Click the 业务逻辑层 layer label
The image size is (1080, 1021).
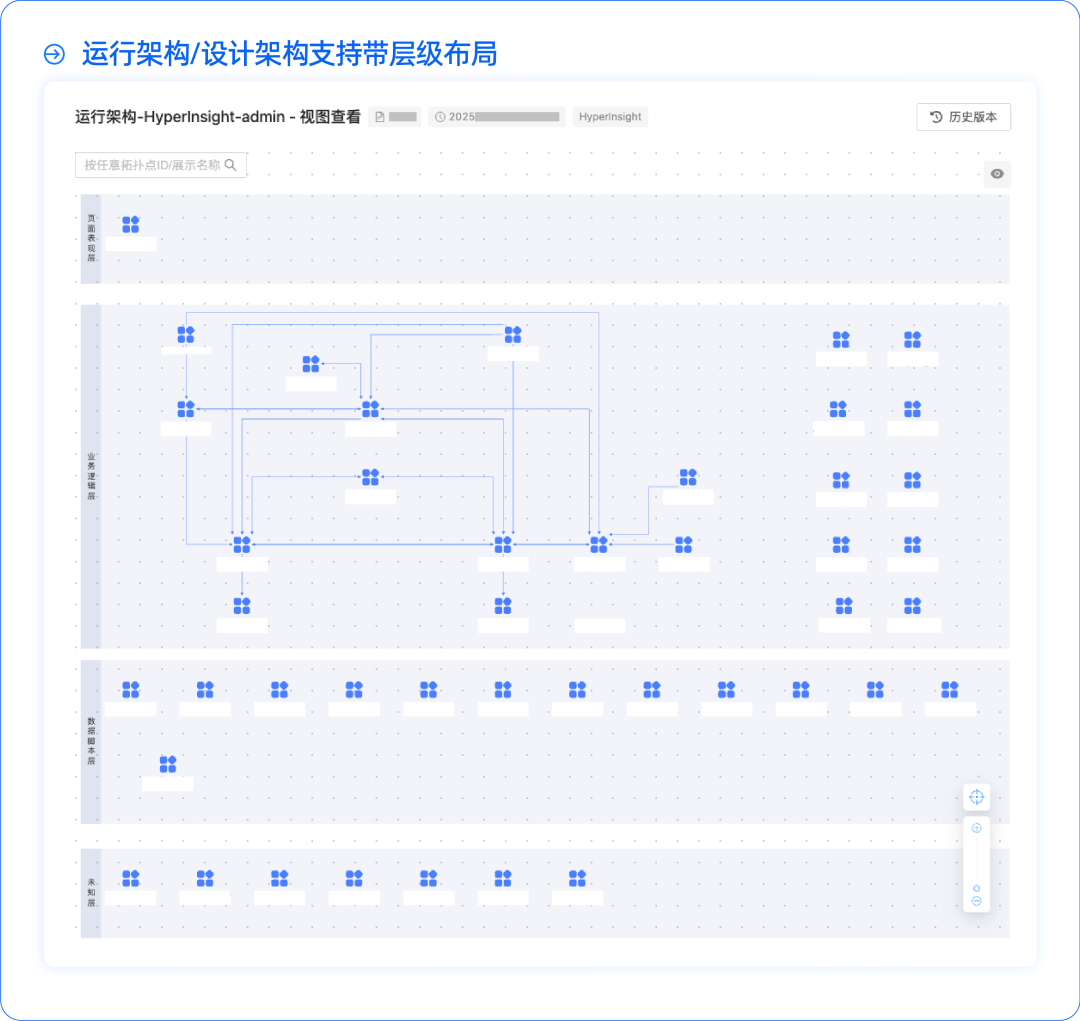point(91,476)
